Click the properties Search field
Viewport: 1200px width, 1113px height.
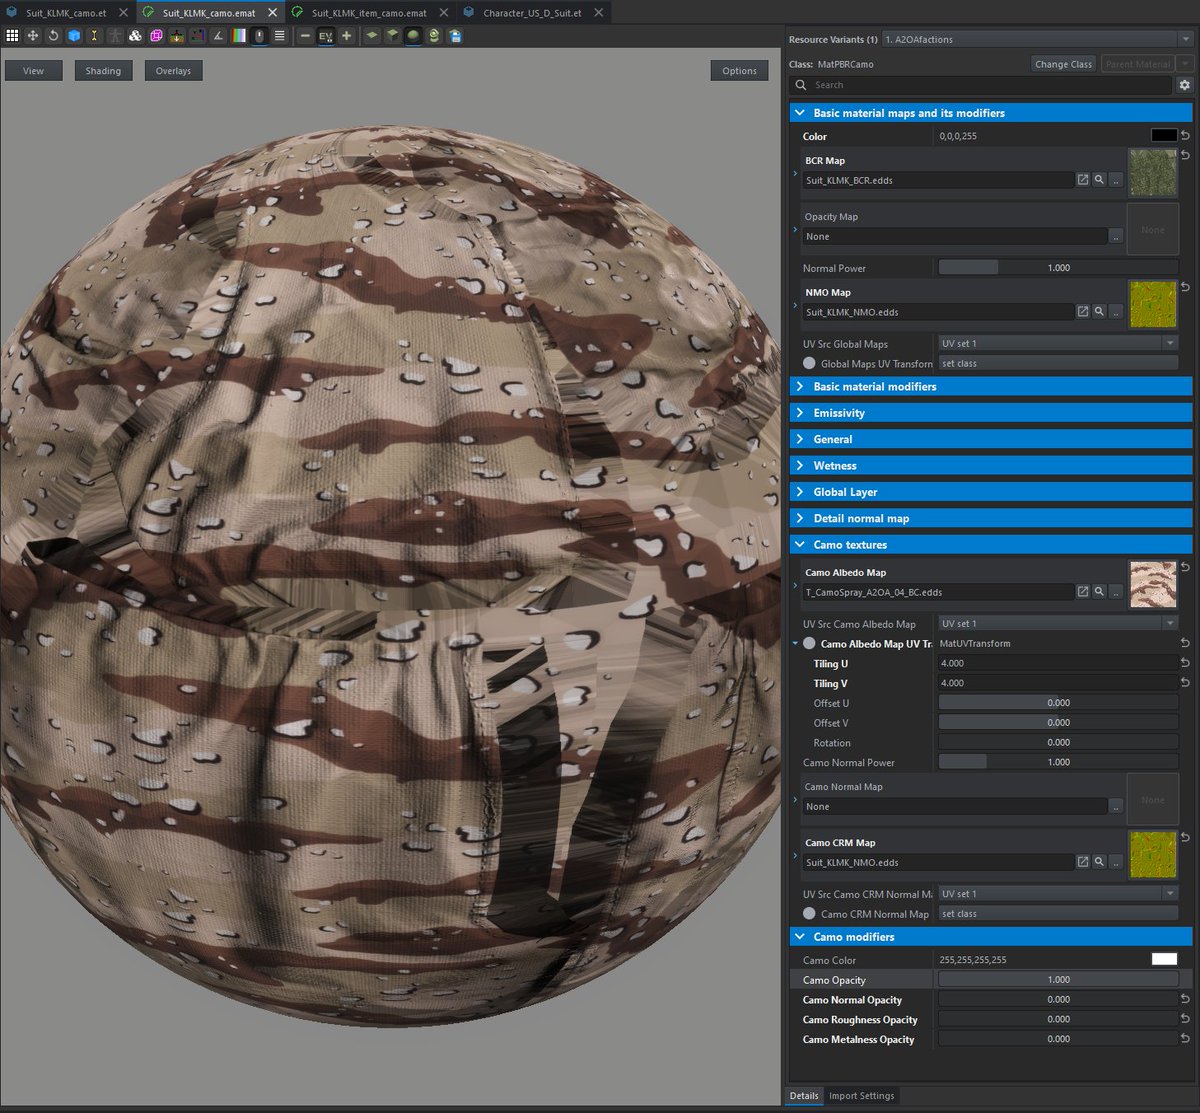(981, 85)
